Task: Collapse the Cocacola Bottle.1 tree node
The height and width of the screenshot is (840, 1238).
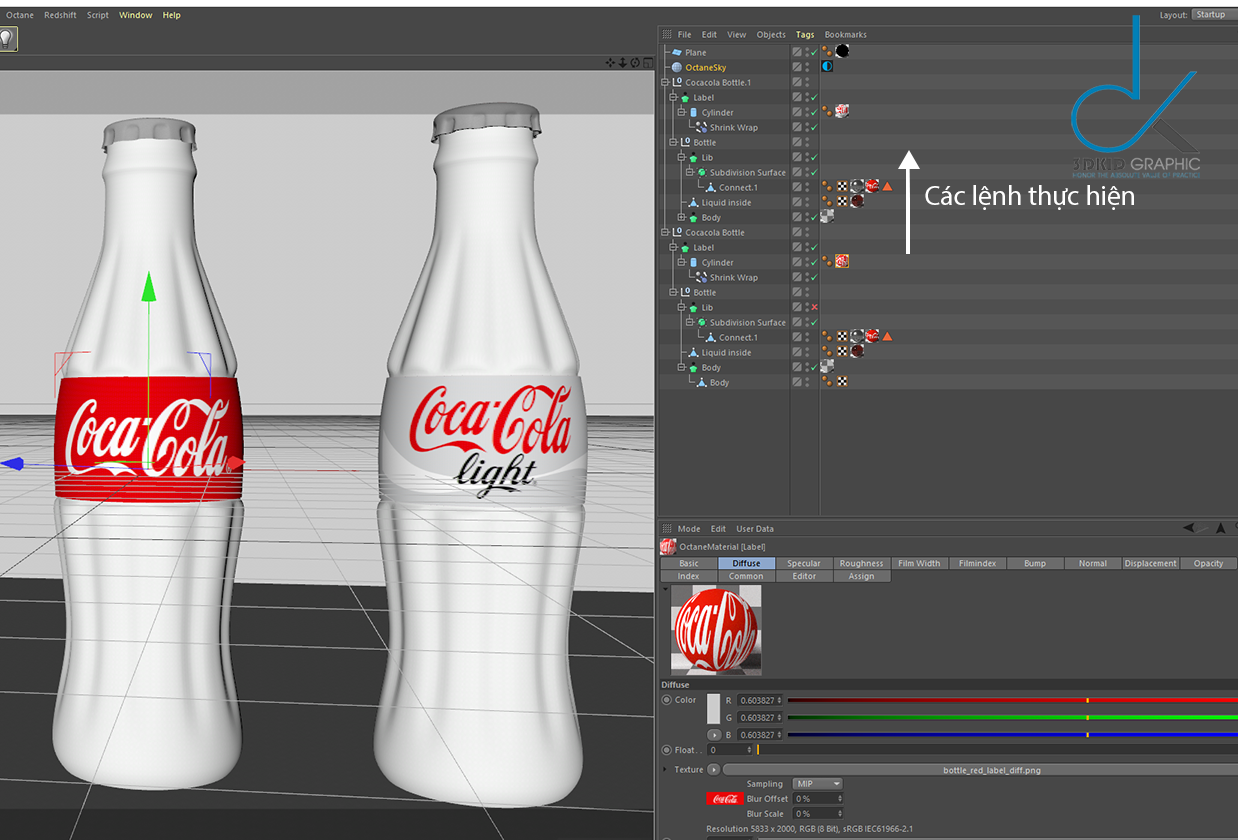Action: (667, 82)
